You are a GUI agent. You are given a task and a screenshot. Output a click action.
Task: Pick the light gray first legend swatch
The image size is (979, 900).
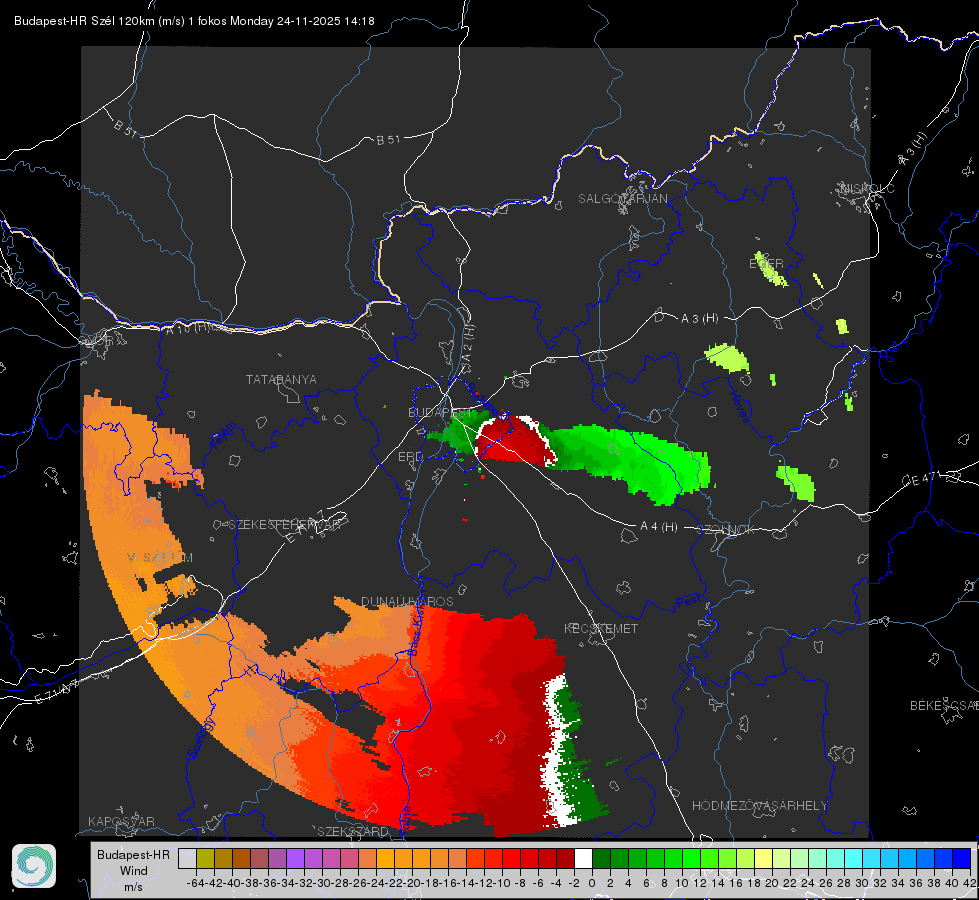187,858
